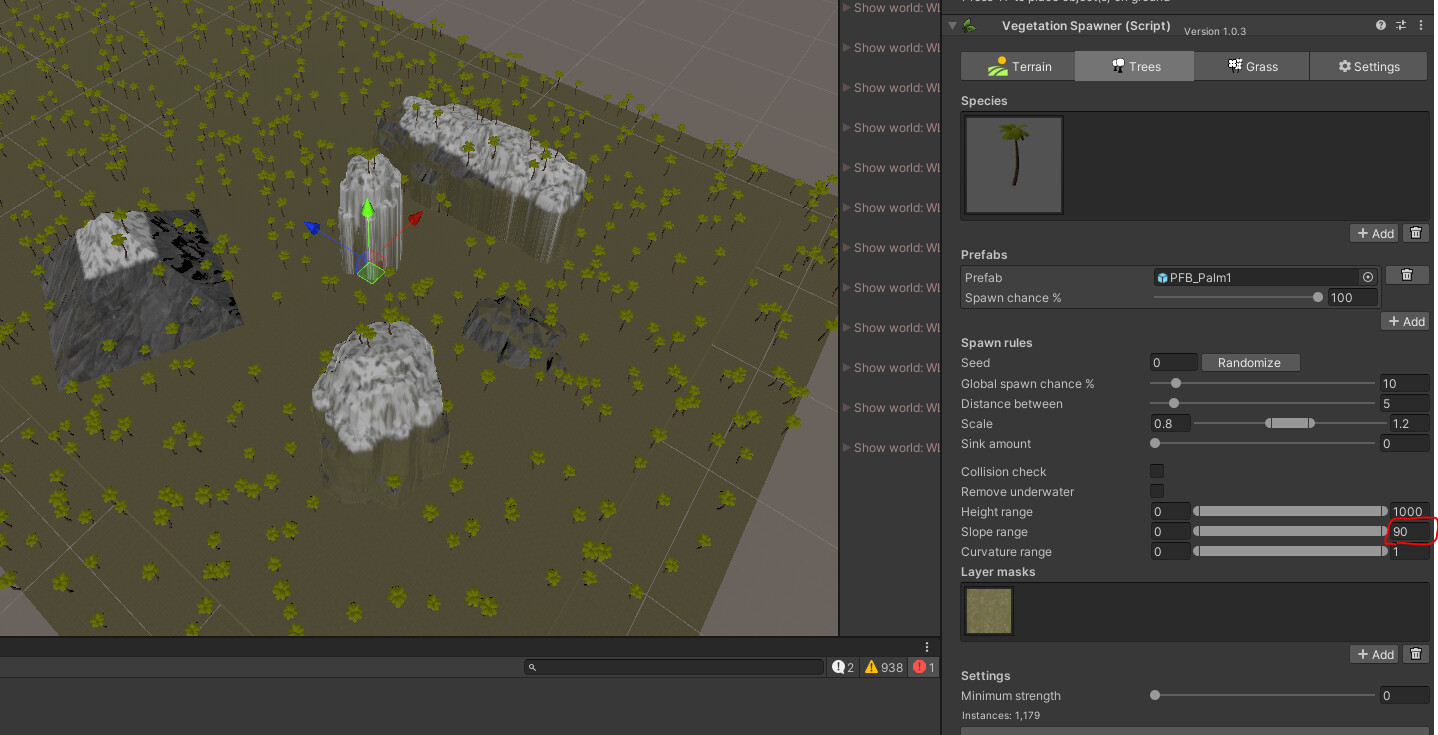Viewport: 1438px width, 735px height.
Task: Open the Vegetation Spawner three-dot menu
Action: (x=1421, y=25)
